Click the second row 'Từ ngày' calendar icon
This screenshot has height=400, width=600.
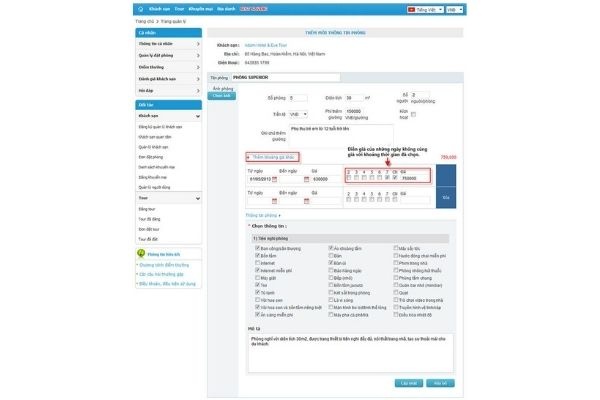point(274,201)
